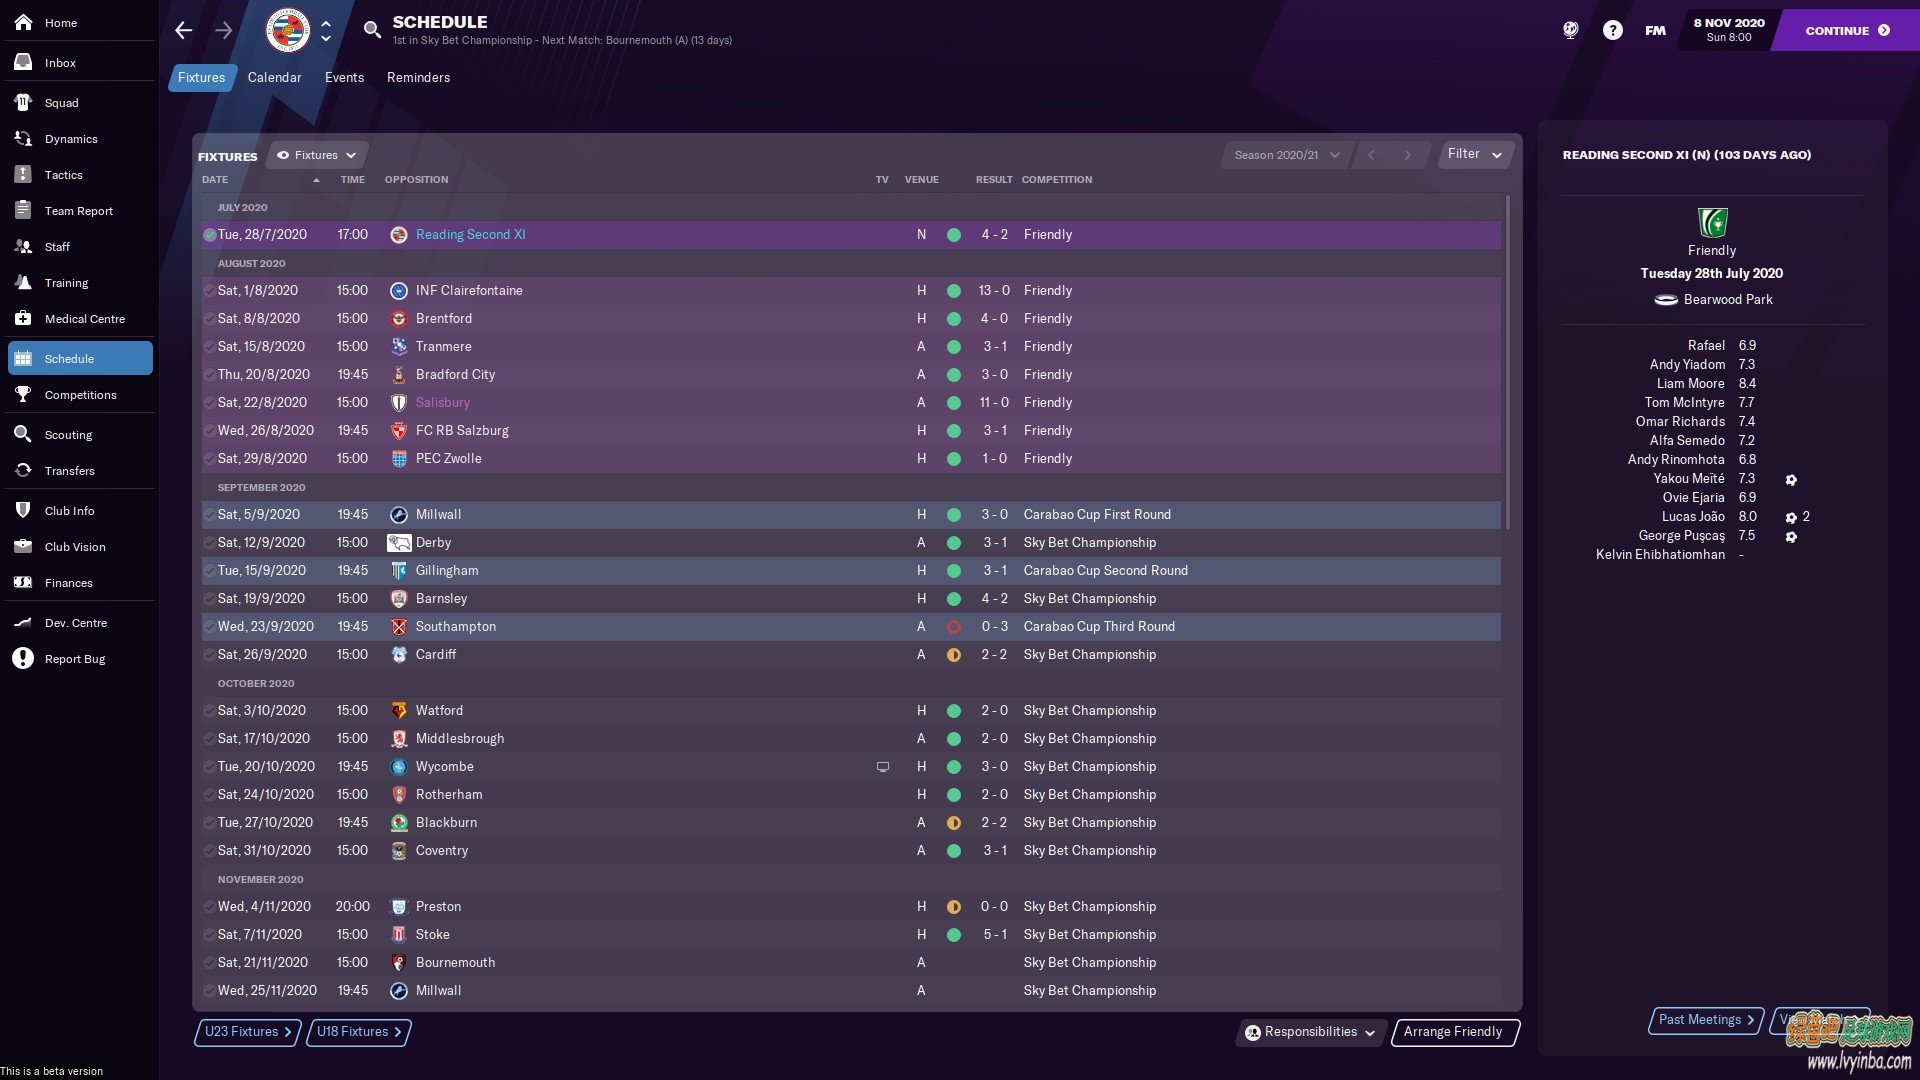Expand the Responsibilities dropdown

1310,1032
